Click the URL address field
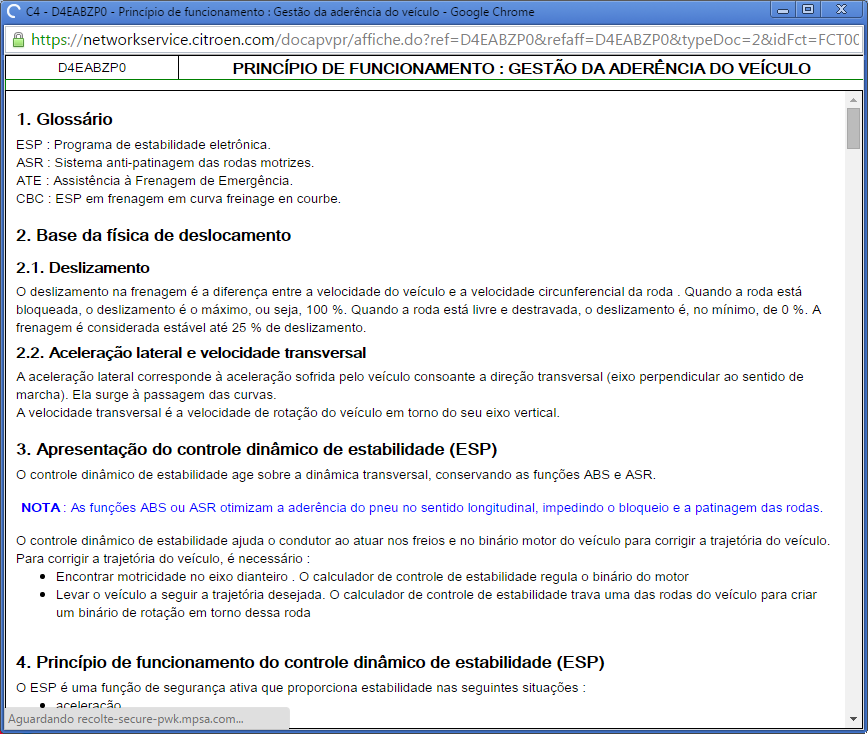868x734 pixels. pos(445,40)
